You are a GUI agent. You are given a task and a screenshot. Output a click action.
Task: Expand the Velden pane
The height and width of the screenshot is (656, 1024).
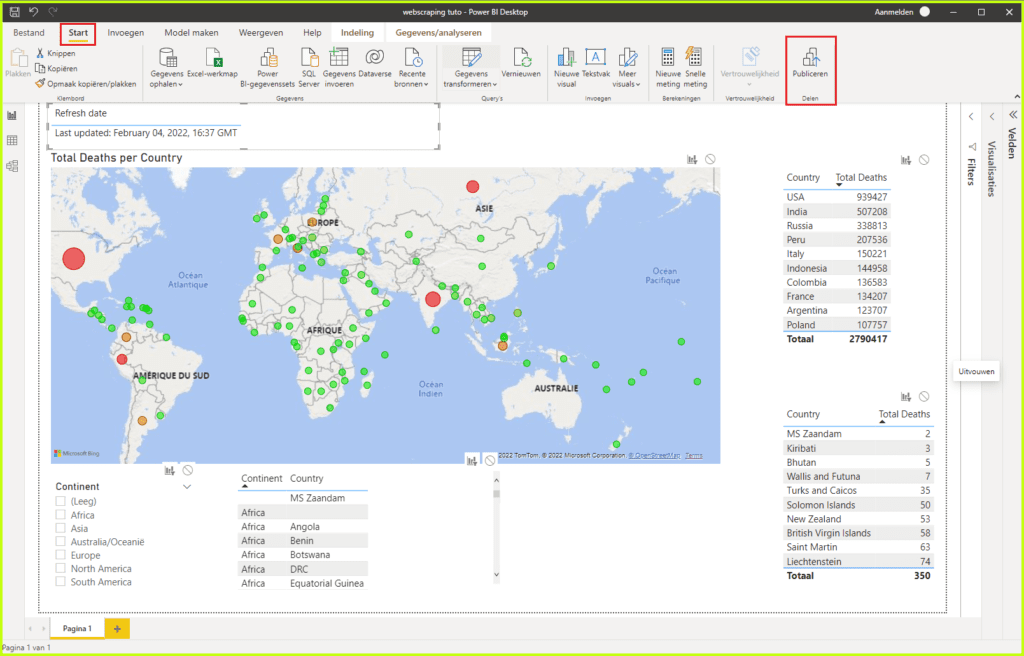click(x=1013, y=115)
